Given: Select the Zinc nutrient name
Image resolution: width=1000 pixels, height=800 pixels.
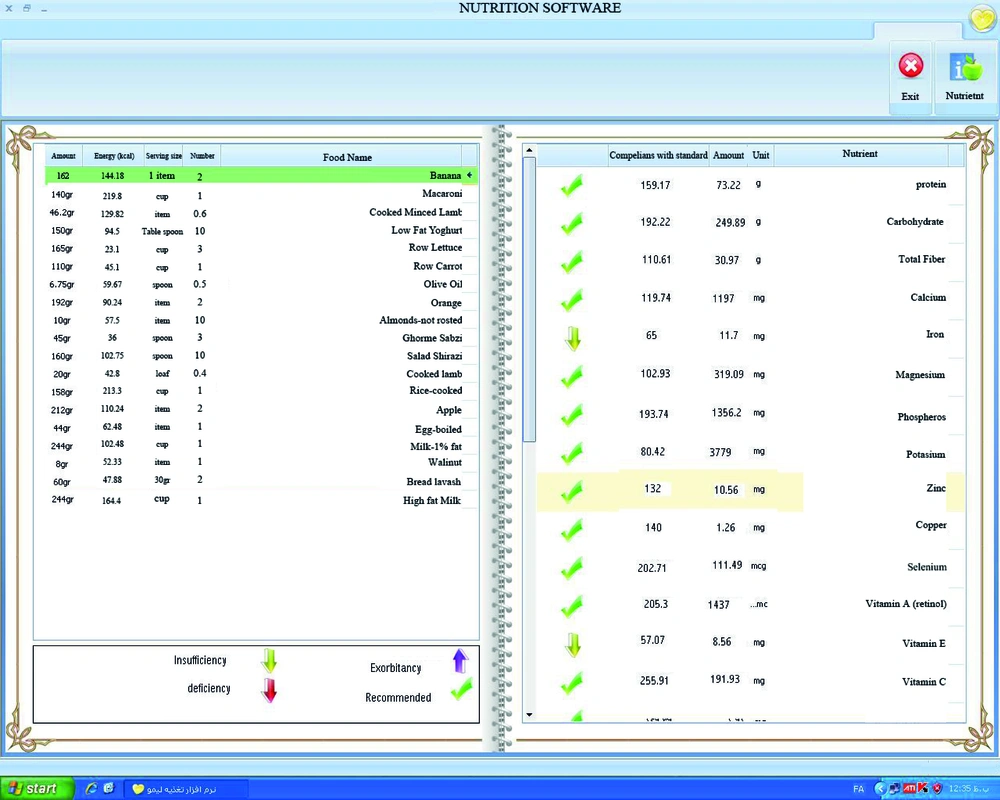Looking at the screenshot, I should 936,488.
